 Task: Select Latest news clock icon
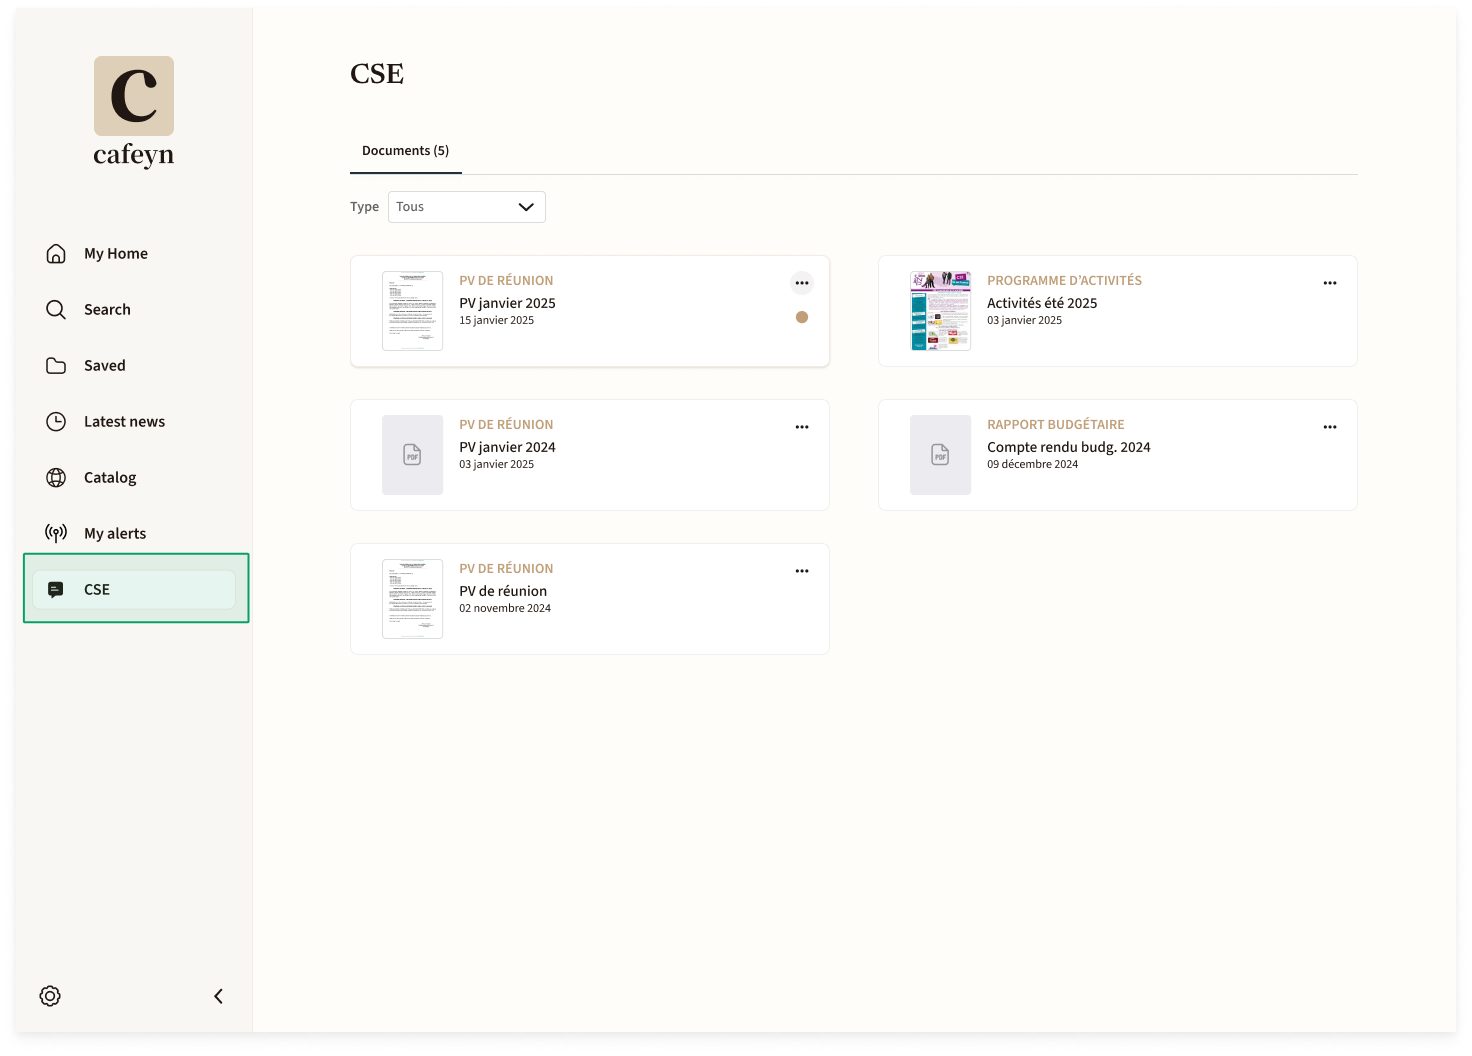click(56, 422)
